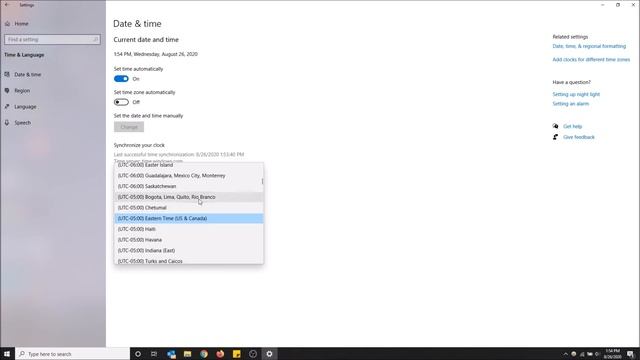Show hidden system tray icons

(566, 354)
